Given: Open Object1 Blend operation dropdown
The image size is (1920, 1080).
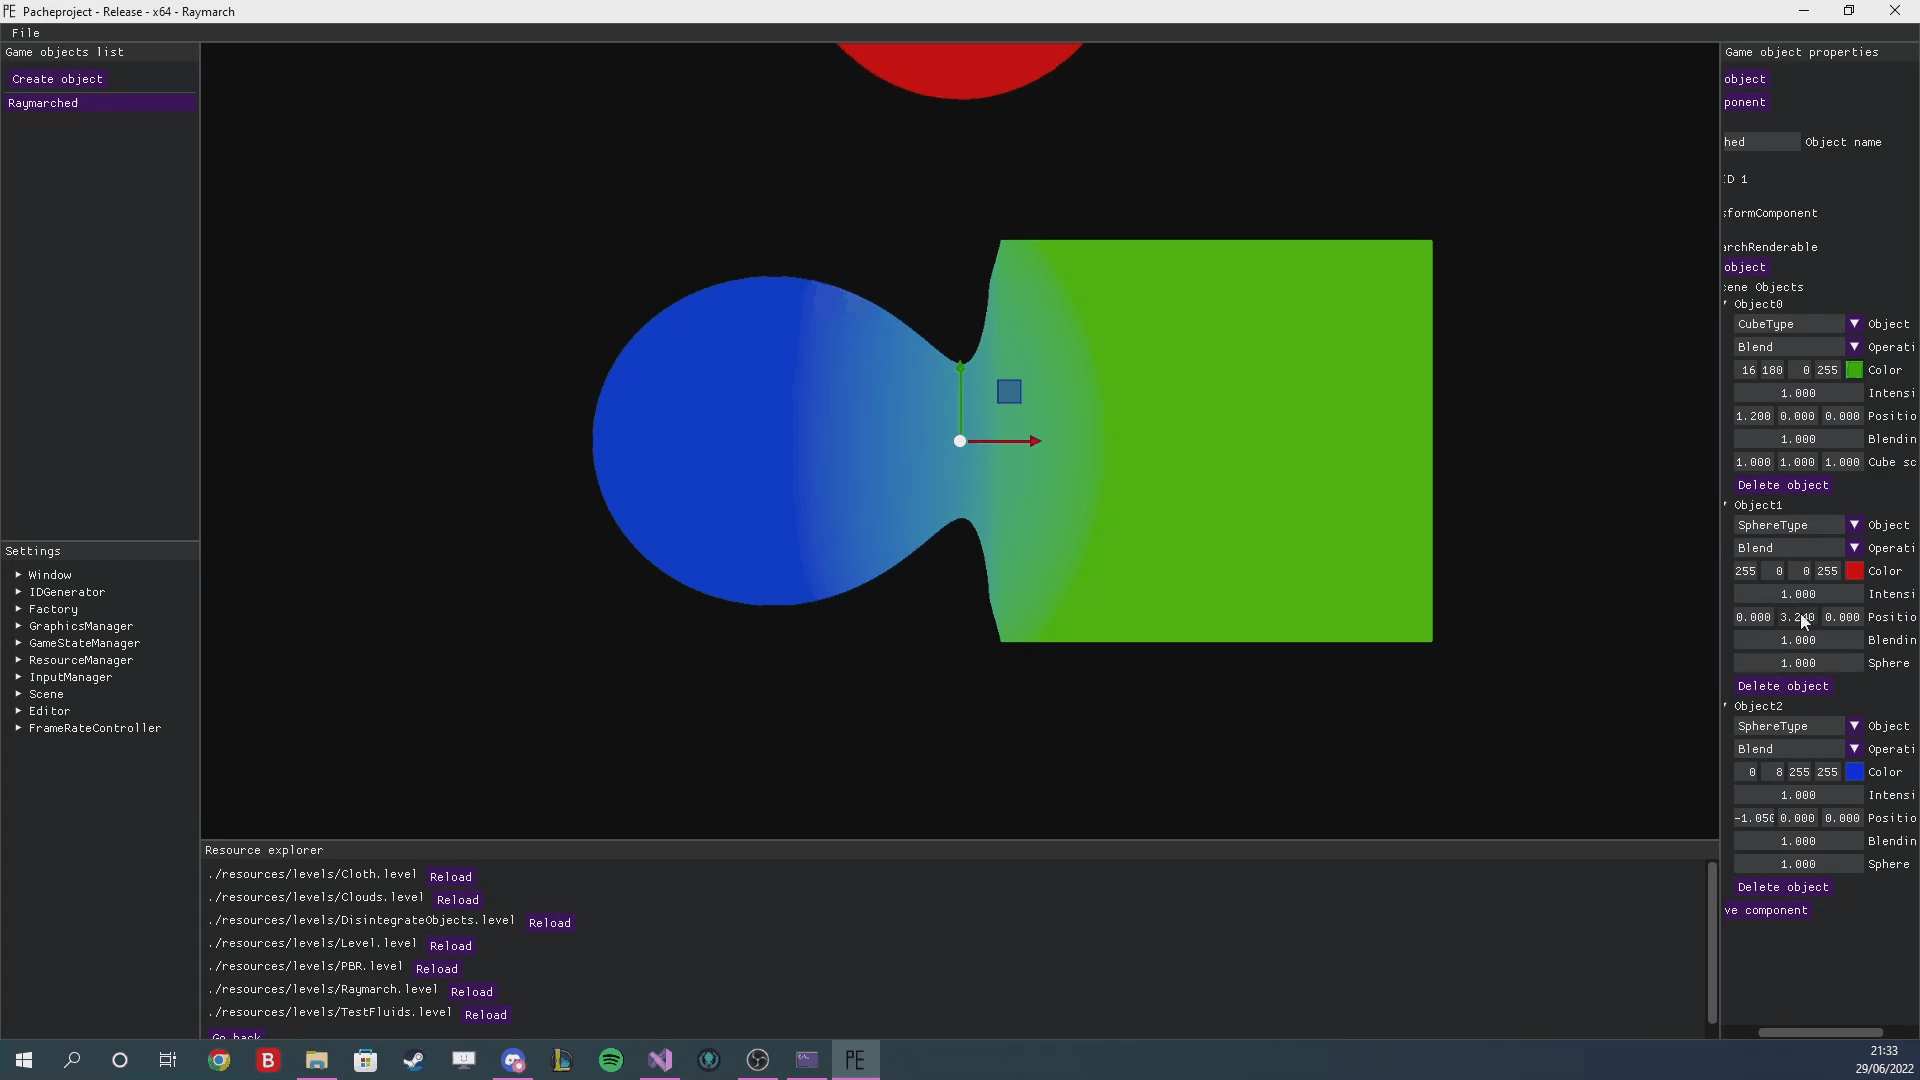Looking at the screenshot, I should (1854, 548).
